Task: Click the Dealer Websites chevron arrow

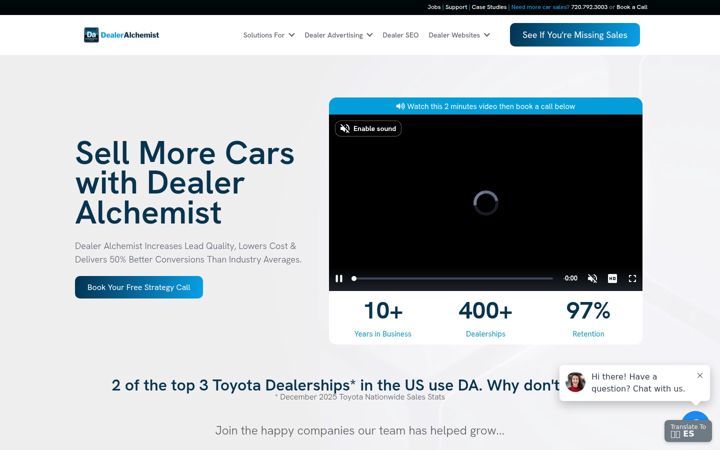Action: [487, 35]
